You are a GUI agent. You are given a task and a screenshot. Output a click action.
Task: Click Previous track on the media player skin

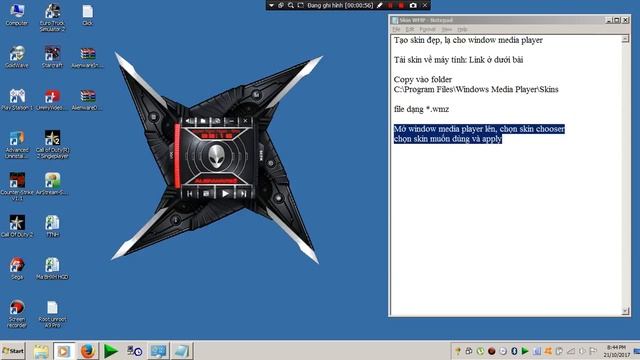pos(190,194)
